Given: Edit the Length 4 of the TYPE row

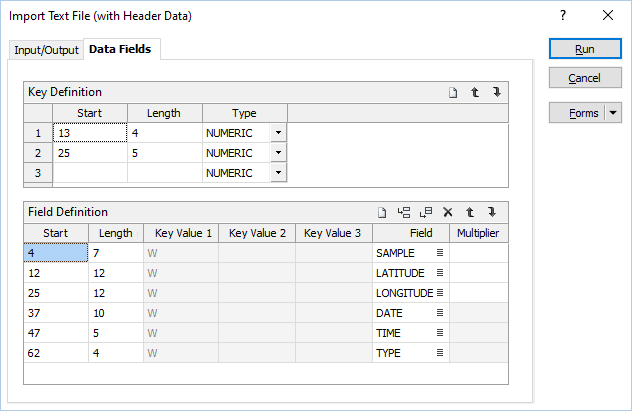Looking at the screenshot, I should 116,353.
